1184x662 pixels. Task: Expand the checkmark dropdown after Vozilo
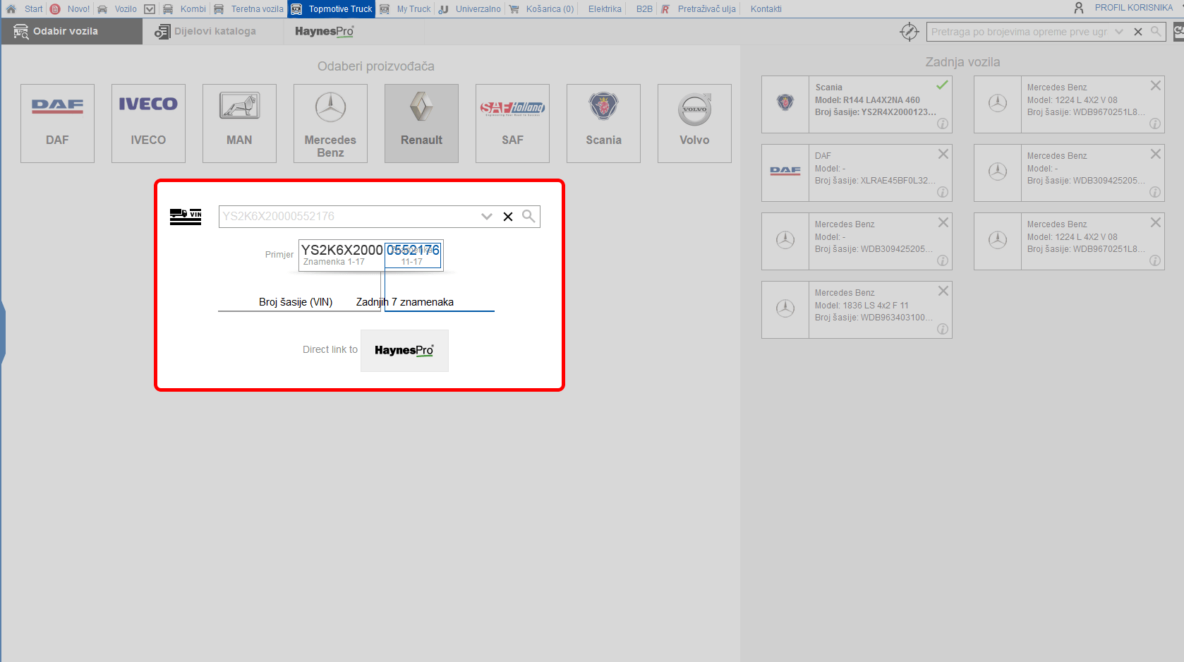[150, 9]
